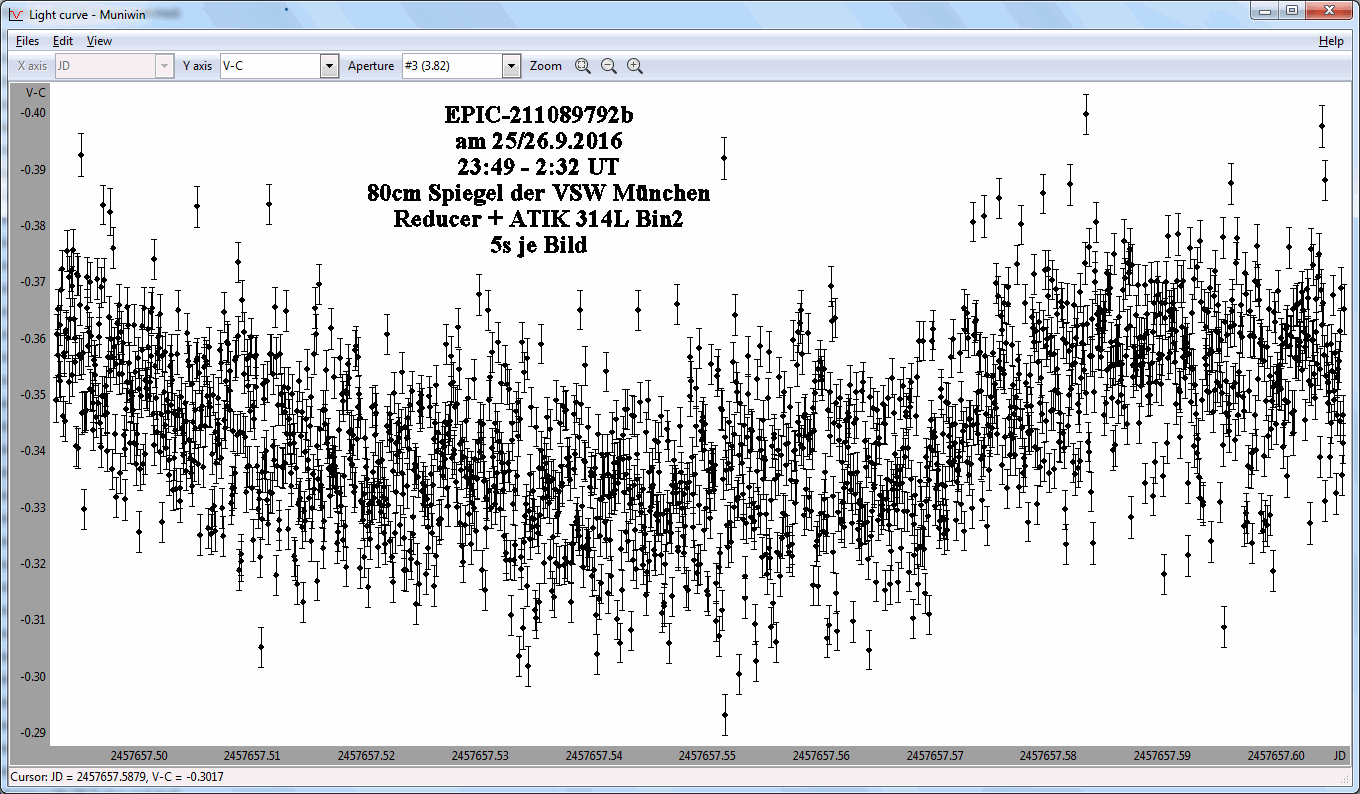
Task: Open the Edit menu
Action: coord(63,41)
